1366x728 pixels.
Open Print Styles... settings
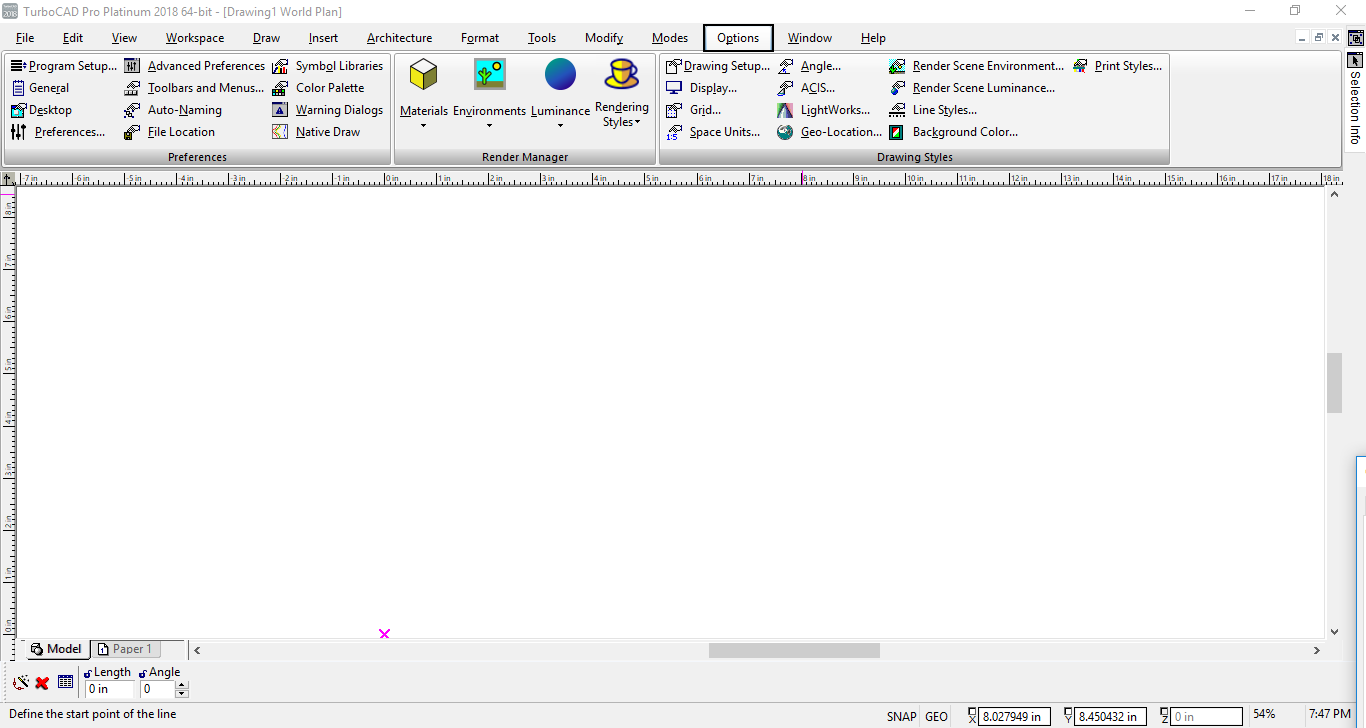pyautogui.click(x=1117, y=66)
